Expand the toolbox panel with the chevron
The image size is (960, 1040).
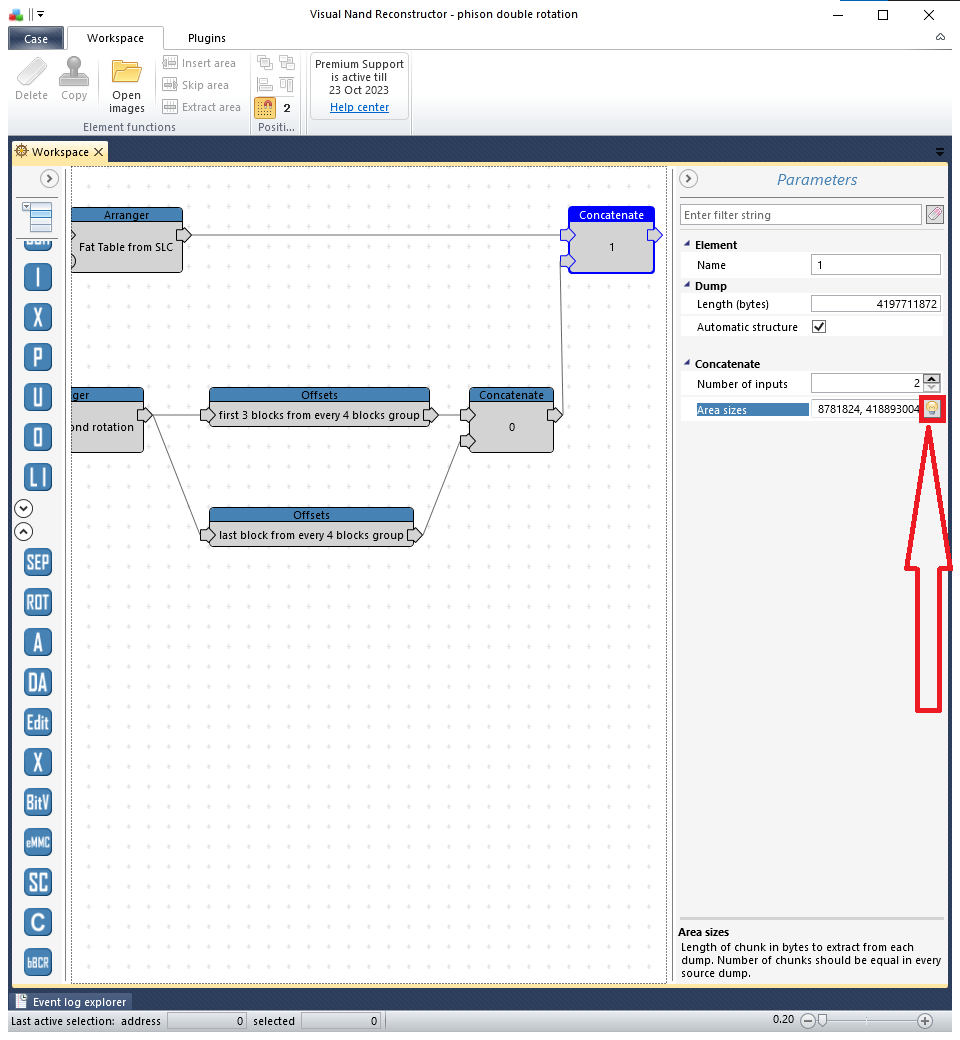tap(49, 178)
